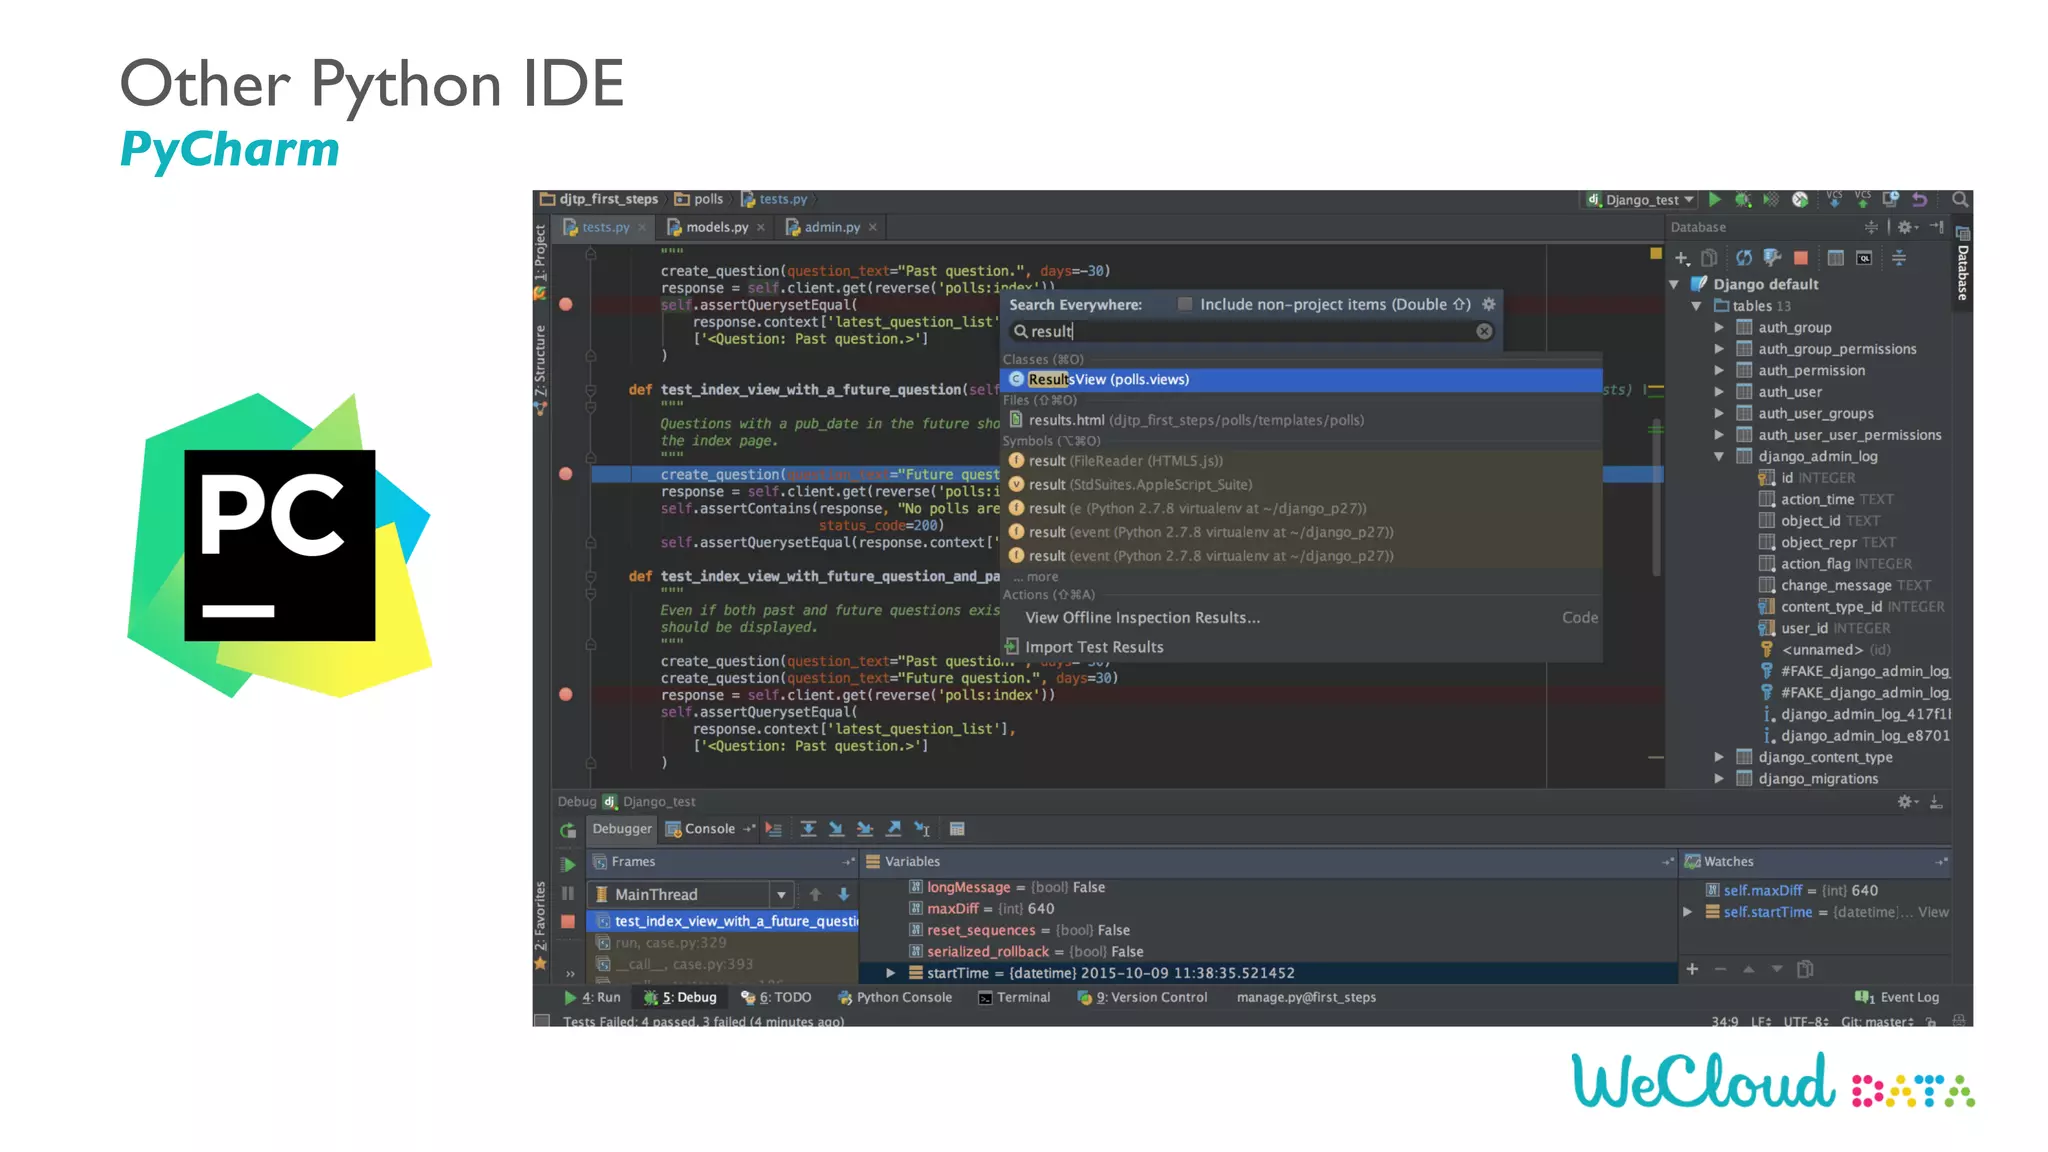The image size is (2048, 1152).
Task: Open Debug panel settings gear
Action: [1907, 802]
